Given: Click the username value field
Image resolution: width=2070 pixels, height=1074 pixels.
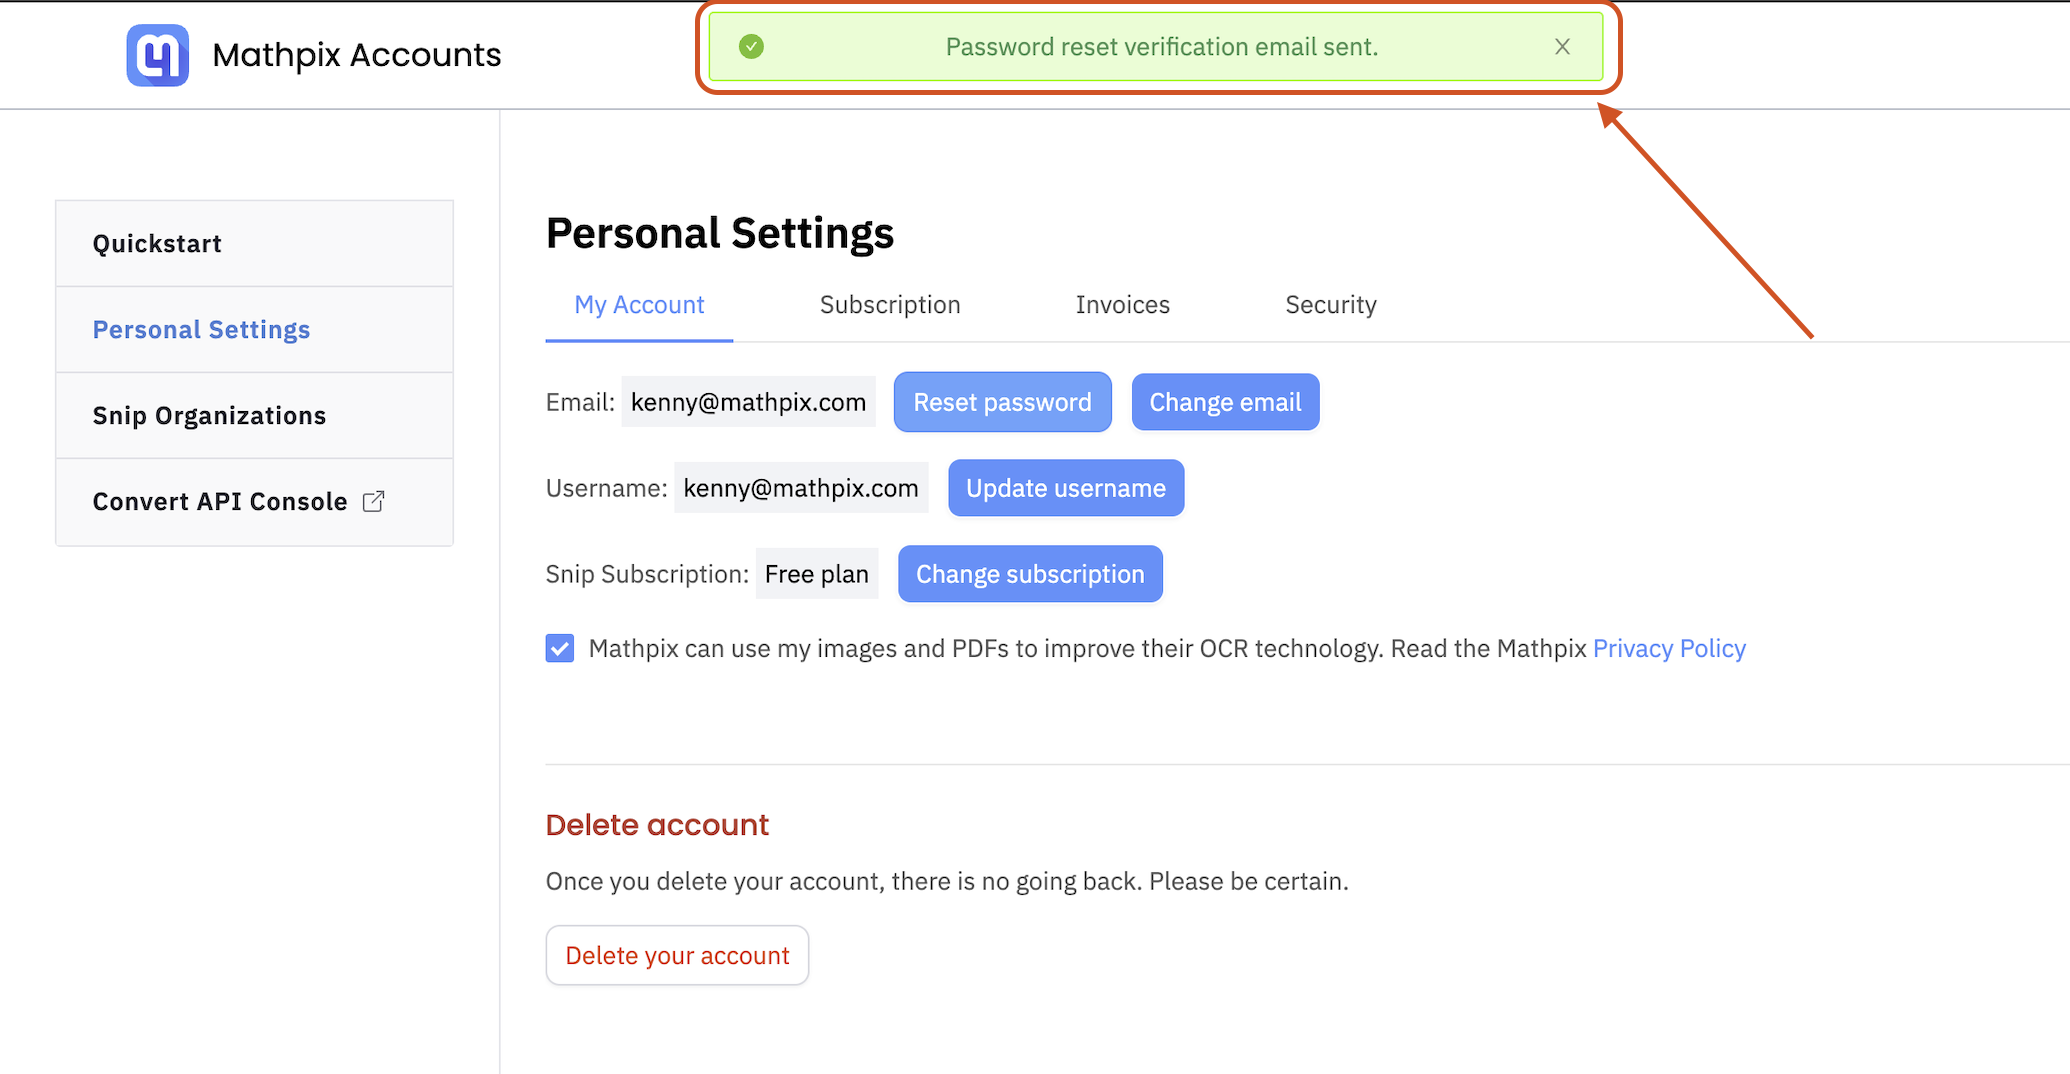Looking at the screenshot, I should [801, 488].
